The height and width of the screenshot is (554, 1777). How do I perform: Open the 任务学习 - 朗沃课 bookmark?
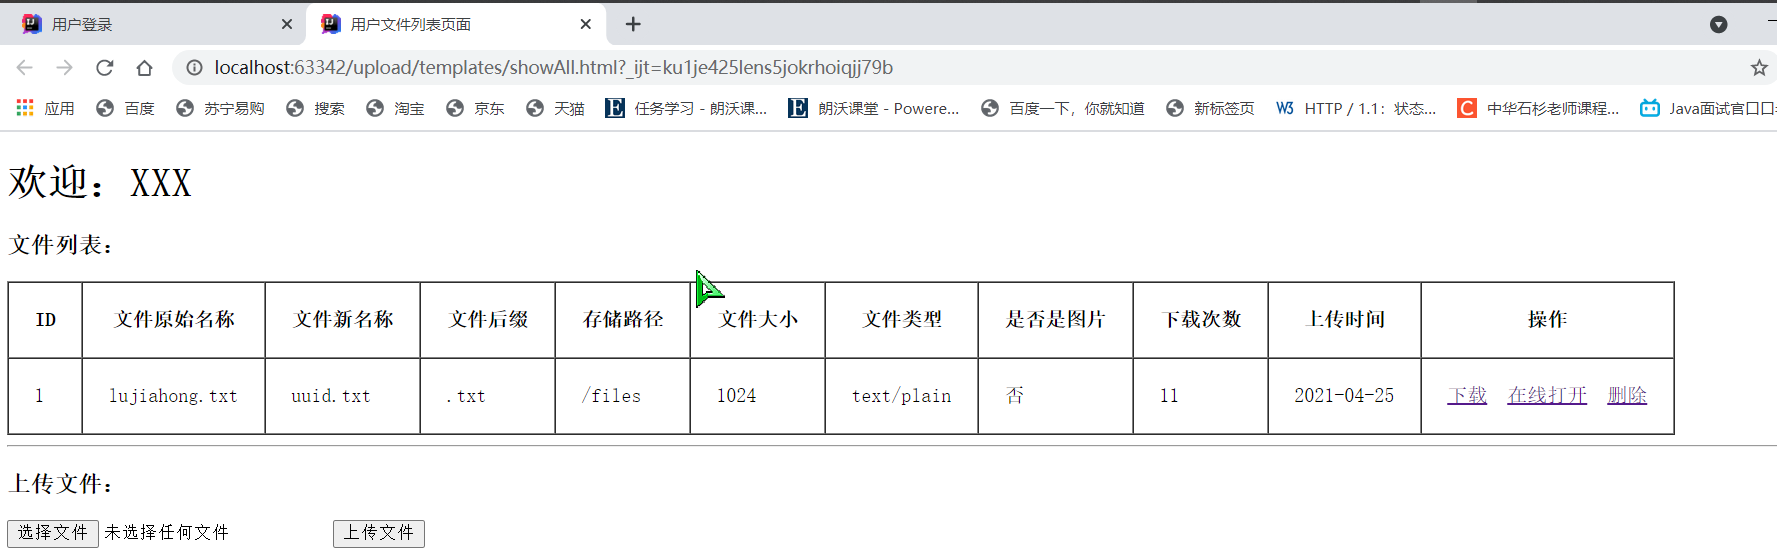click(x=686, y=108)
